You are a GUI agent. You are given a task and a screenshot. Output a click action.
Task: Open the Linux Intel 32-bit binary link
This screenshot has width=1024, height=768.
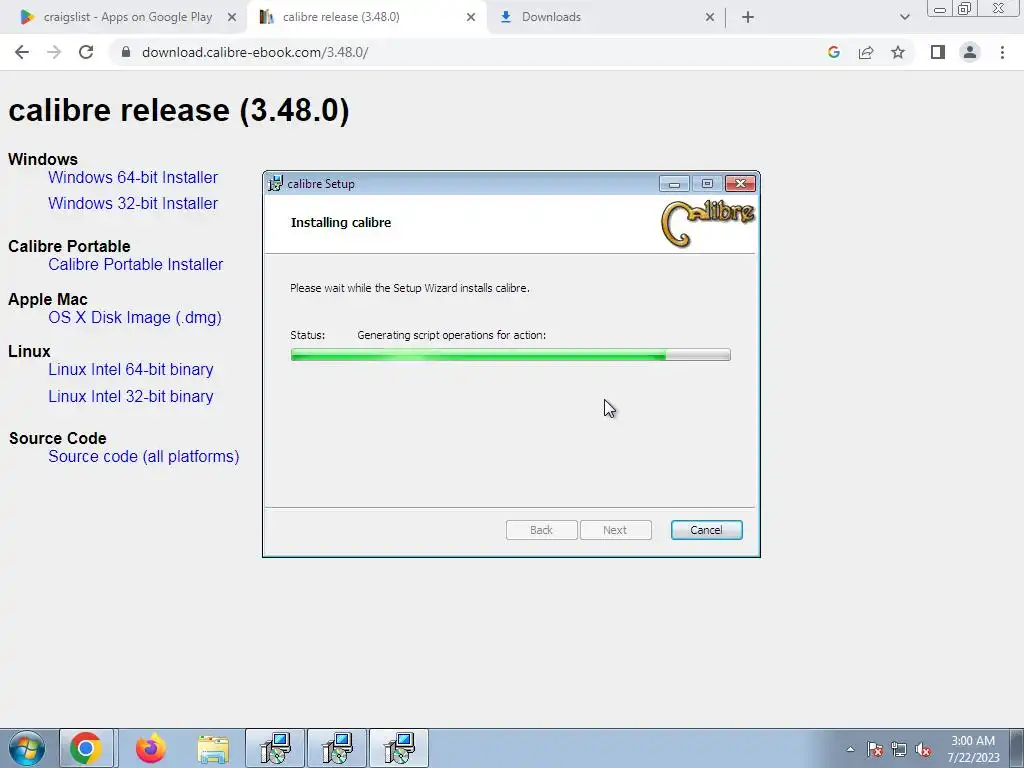131,396
